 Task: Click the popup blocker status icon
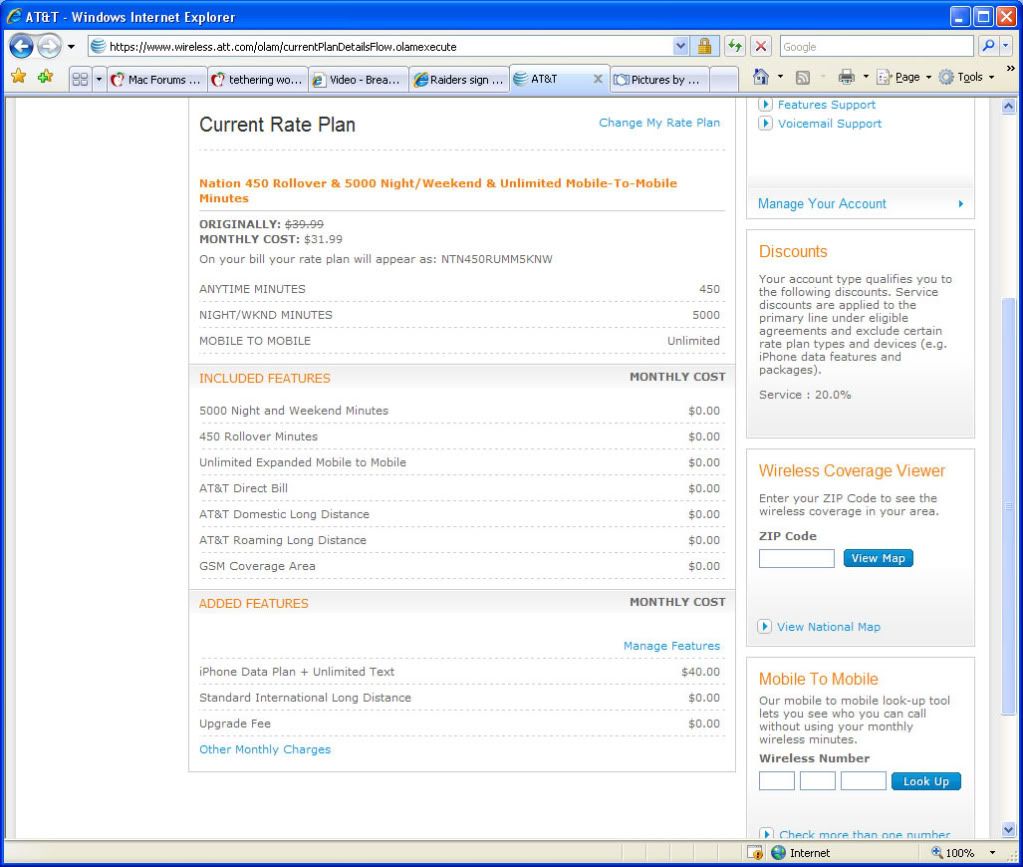coord(755,853)
